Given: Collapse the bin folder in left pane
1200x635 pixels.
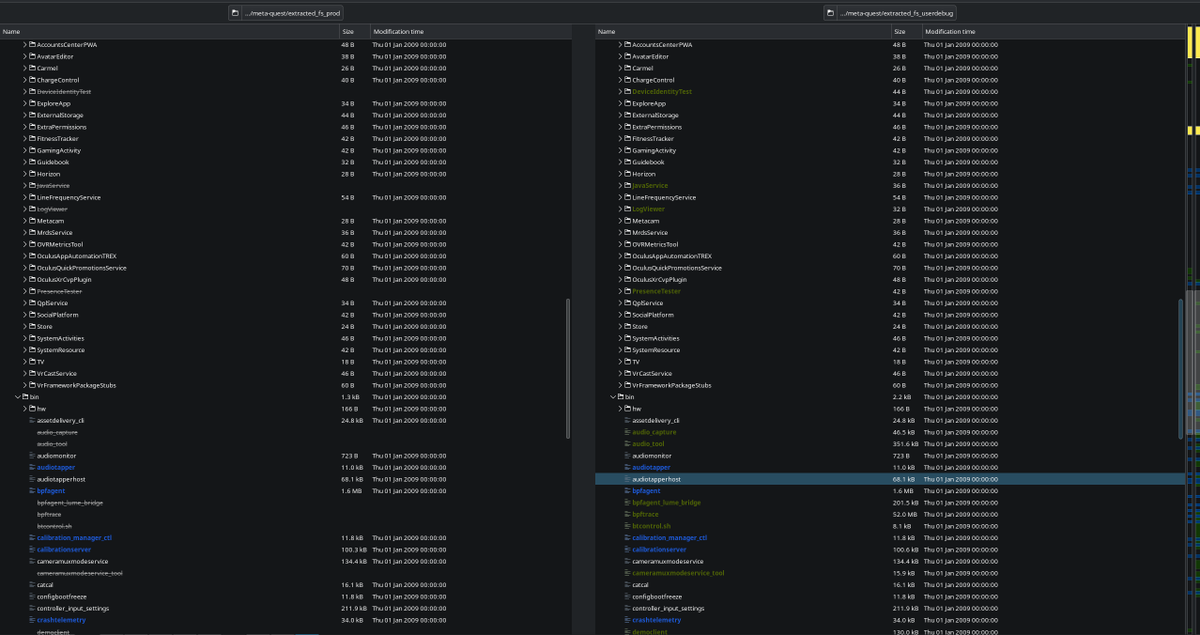Looking at the screenshot, I should point(18,397).
